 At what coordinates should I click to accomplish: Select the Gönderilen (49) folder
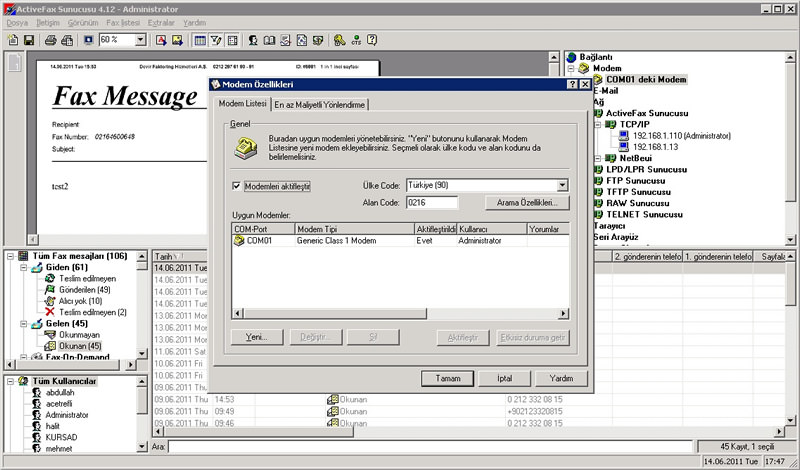click(84, 290)
